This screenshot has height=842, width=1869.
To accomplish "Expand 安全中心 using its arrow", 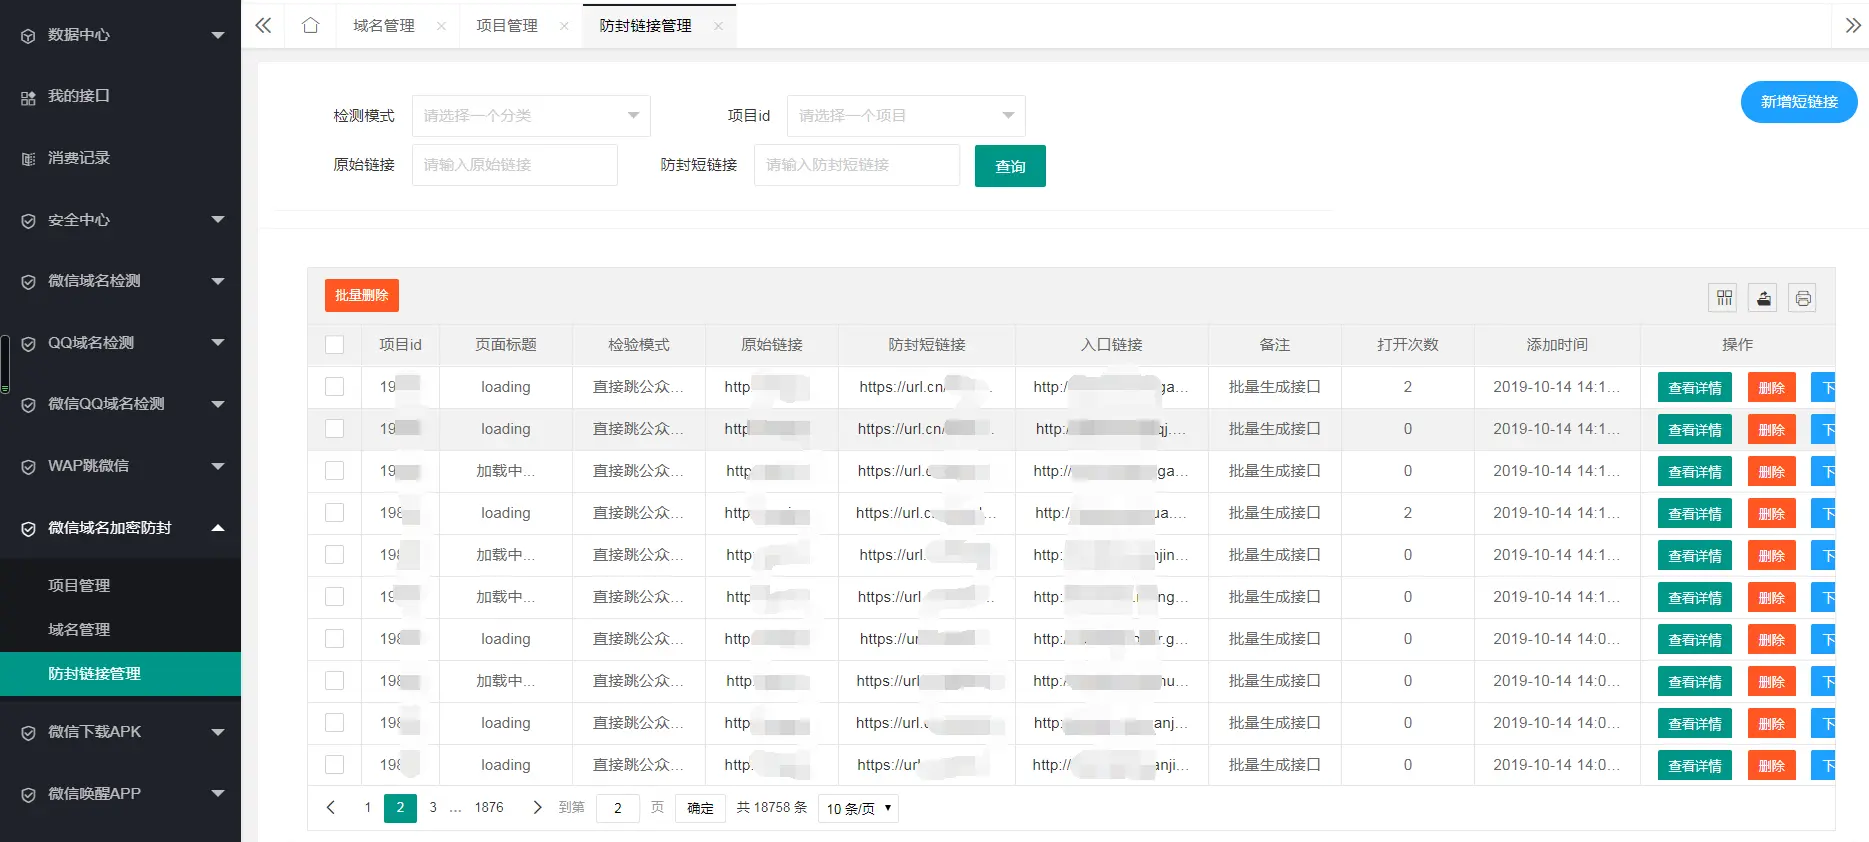I will pos(218,220).
